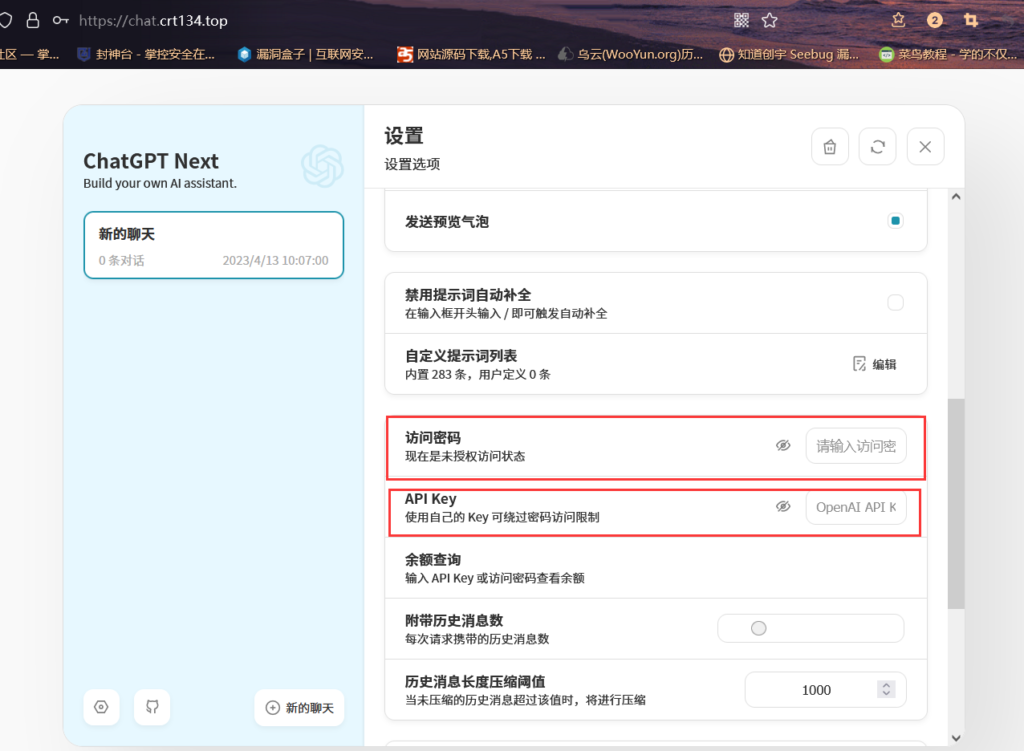1024x751 pixels.
Task: Click the trash clear-all-data icon
Action: pyautogui.click(x=830, y=147)
